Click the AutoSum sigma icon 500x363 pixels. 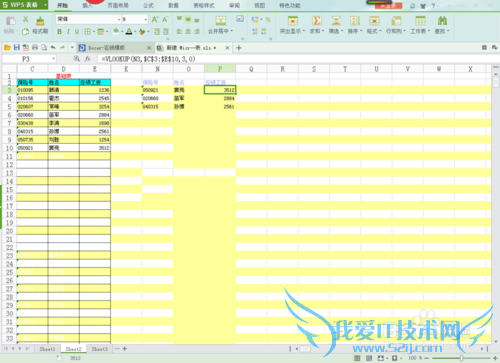coord(317,21)
